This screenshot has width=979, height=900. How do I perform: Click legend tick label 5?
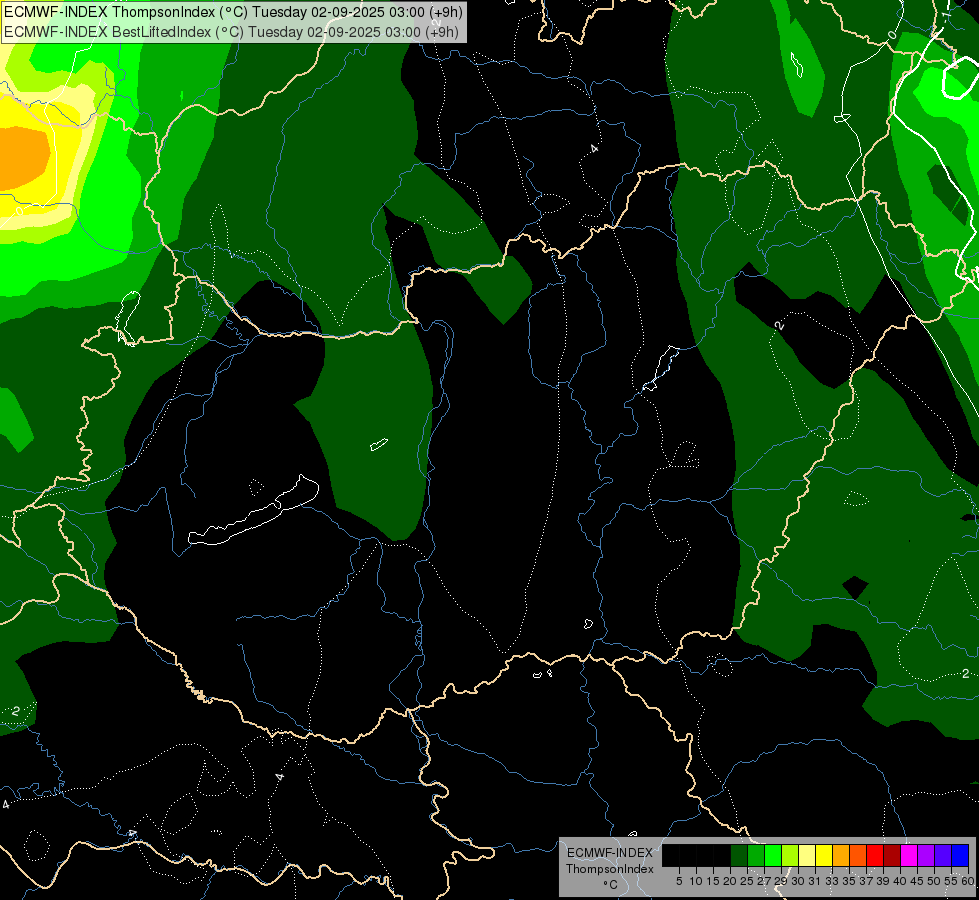[679, 881]
